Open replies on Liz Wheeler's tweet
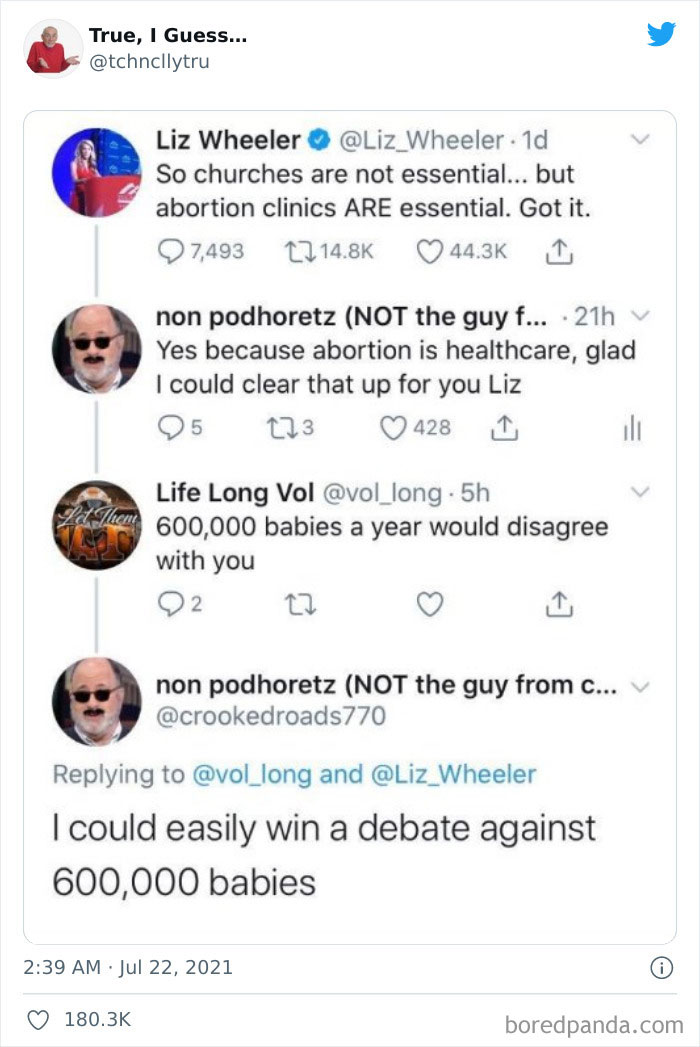This screenshot has height=1047, width=700. click(x=170, y=252)
